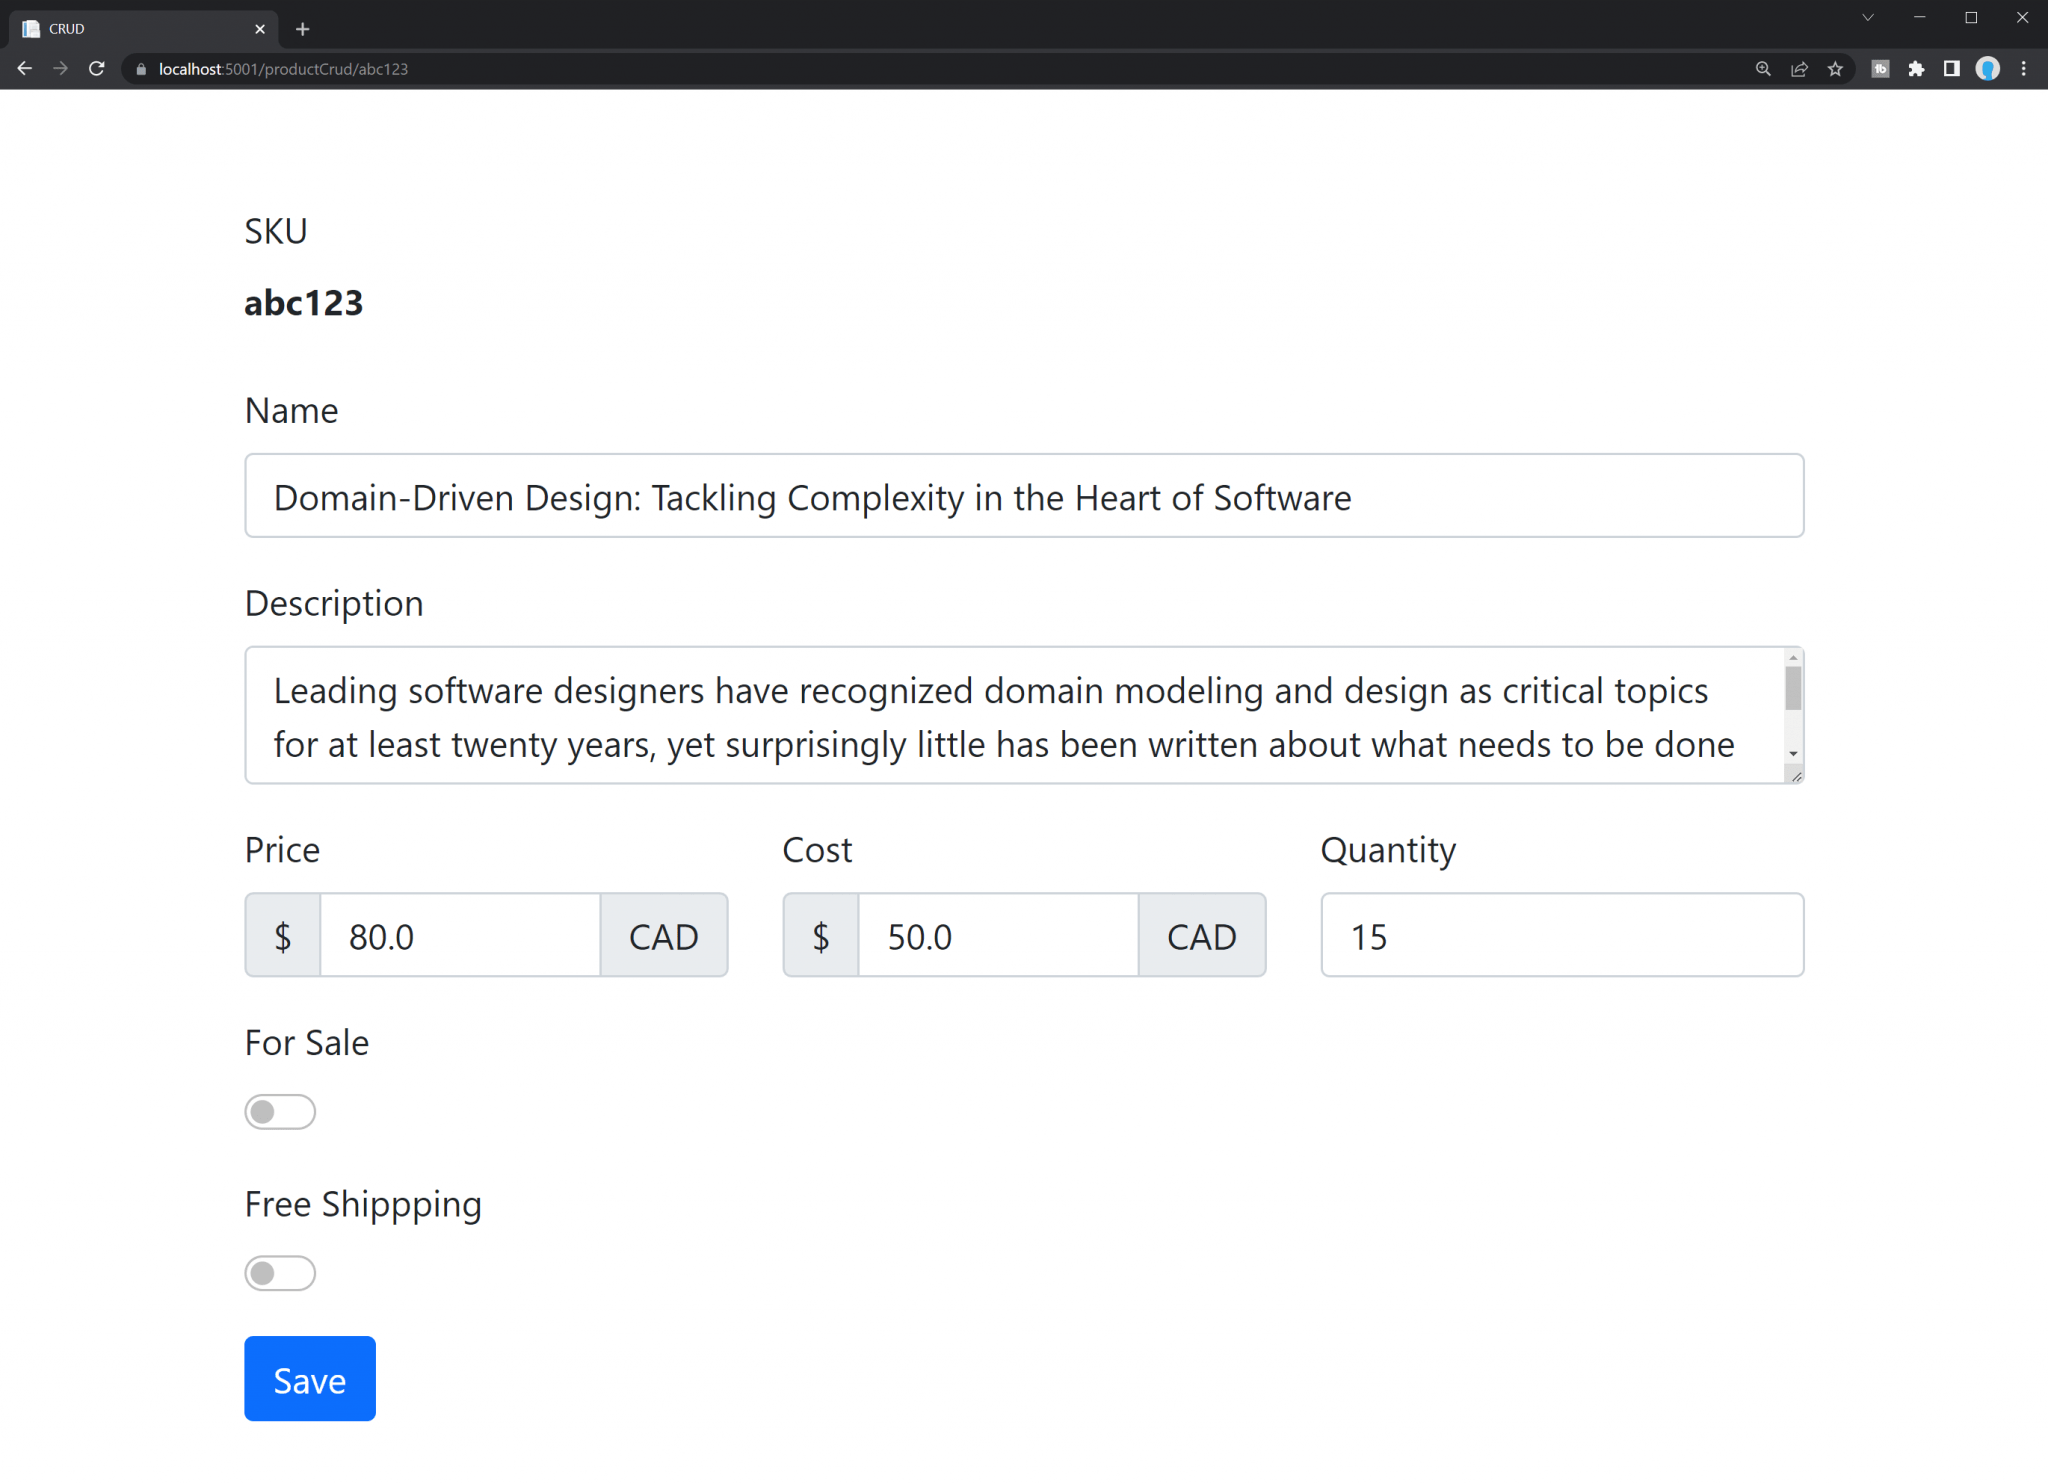Bookmark this page with star icon
Screen dimensions: 2048x1484
point(1835,69)
